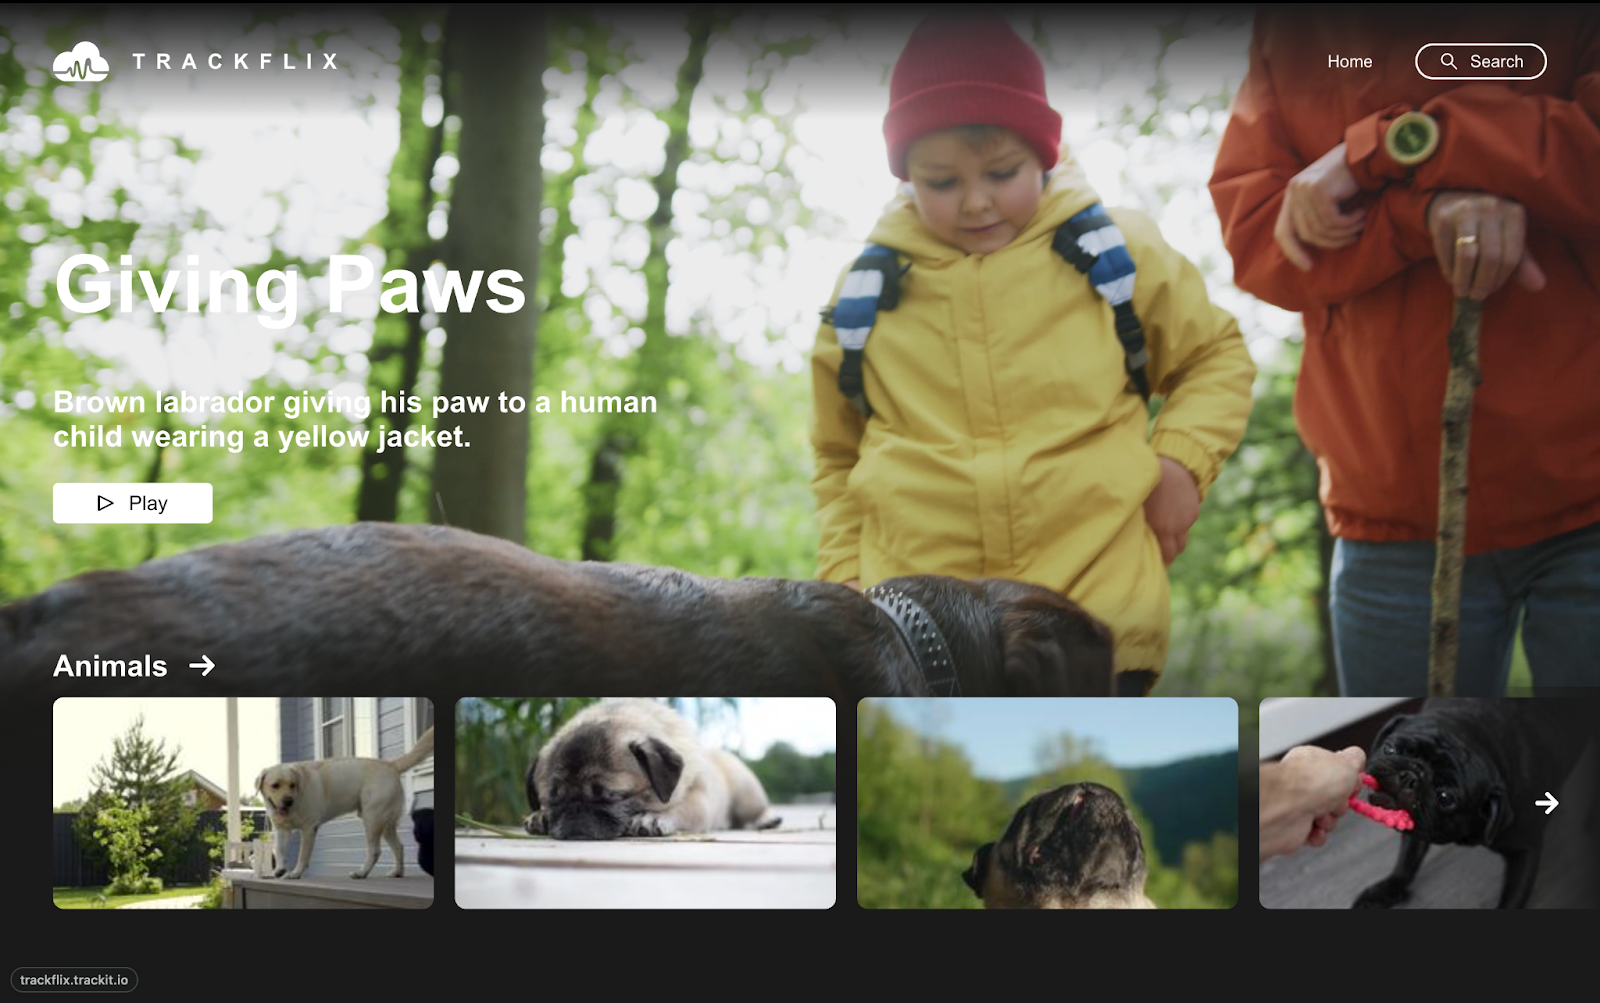Click the play triangle icon on Play button
This screenshot has height=1003, width=1600.
(104, 503)
